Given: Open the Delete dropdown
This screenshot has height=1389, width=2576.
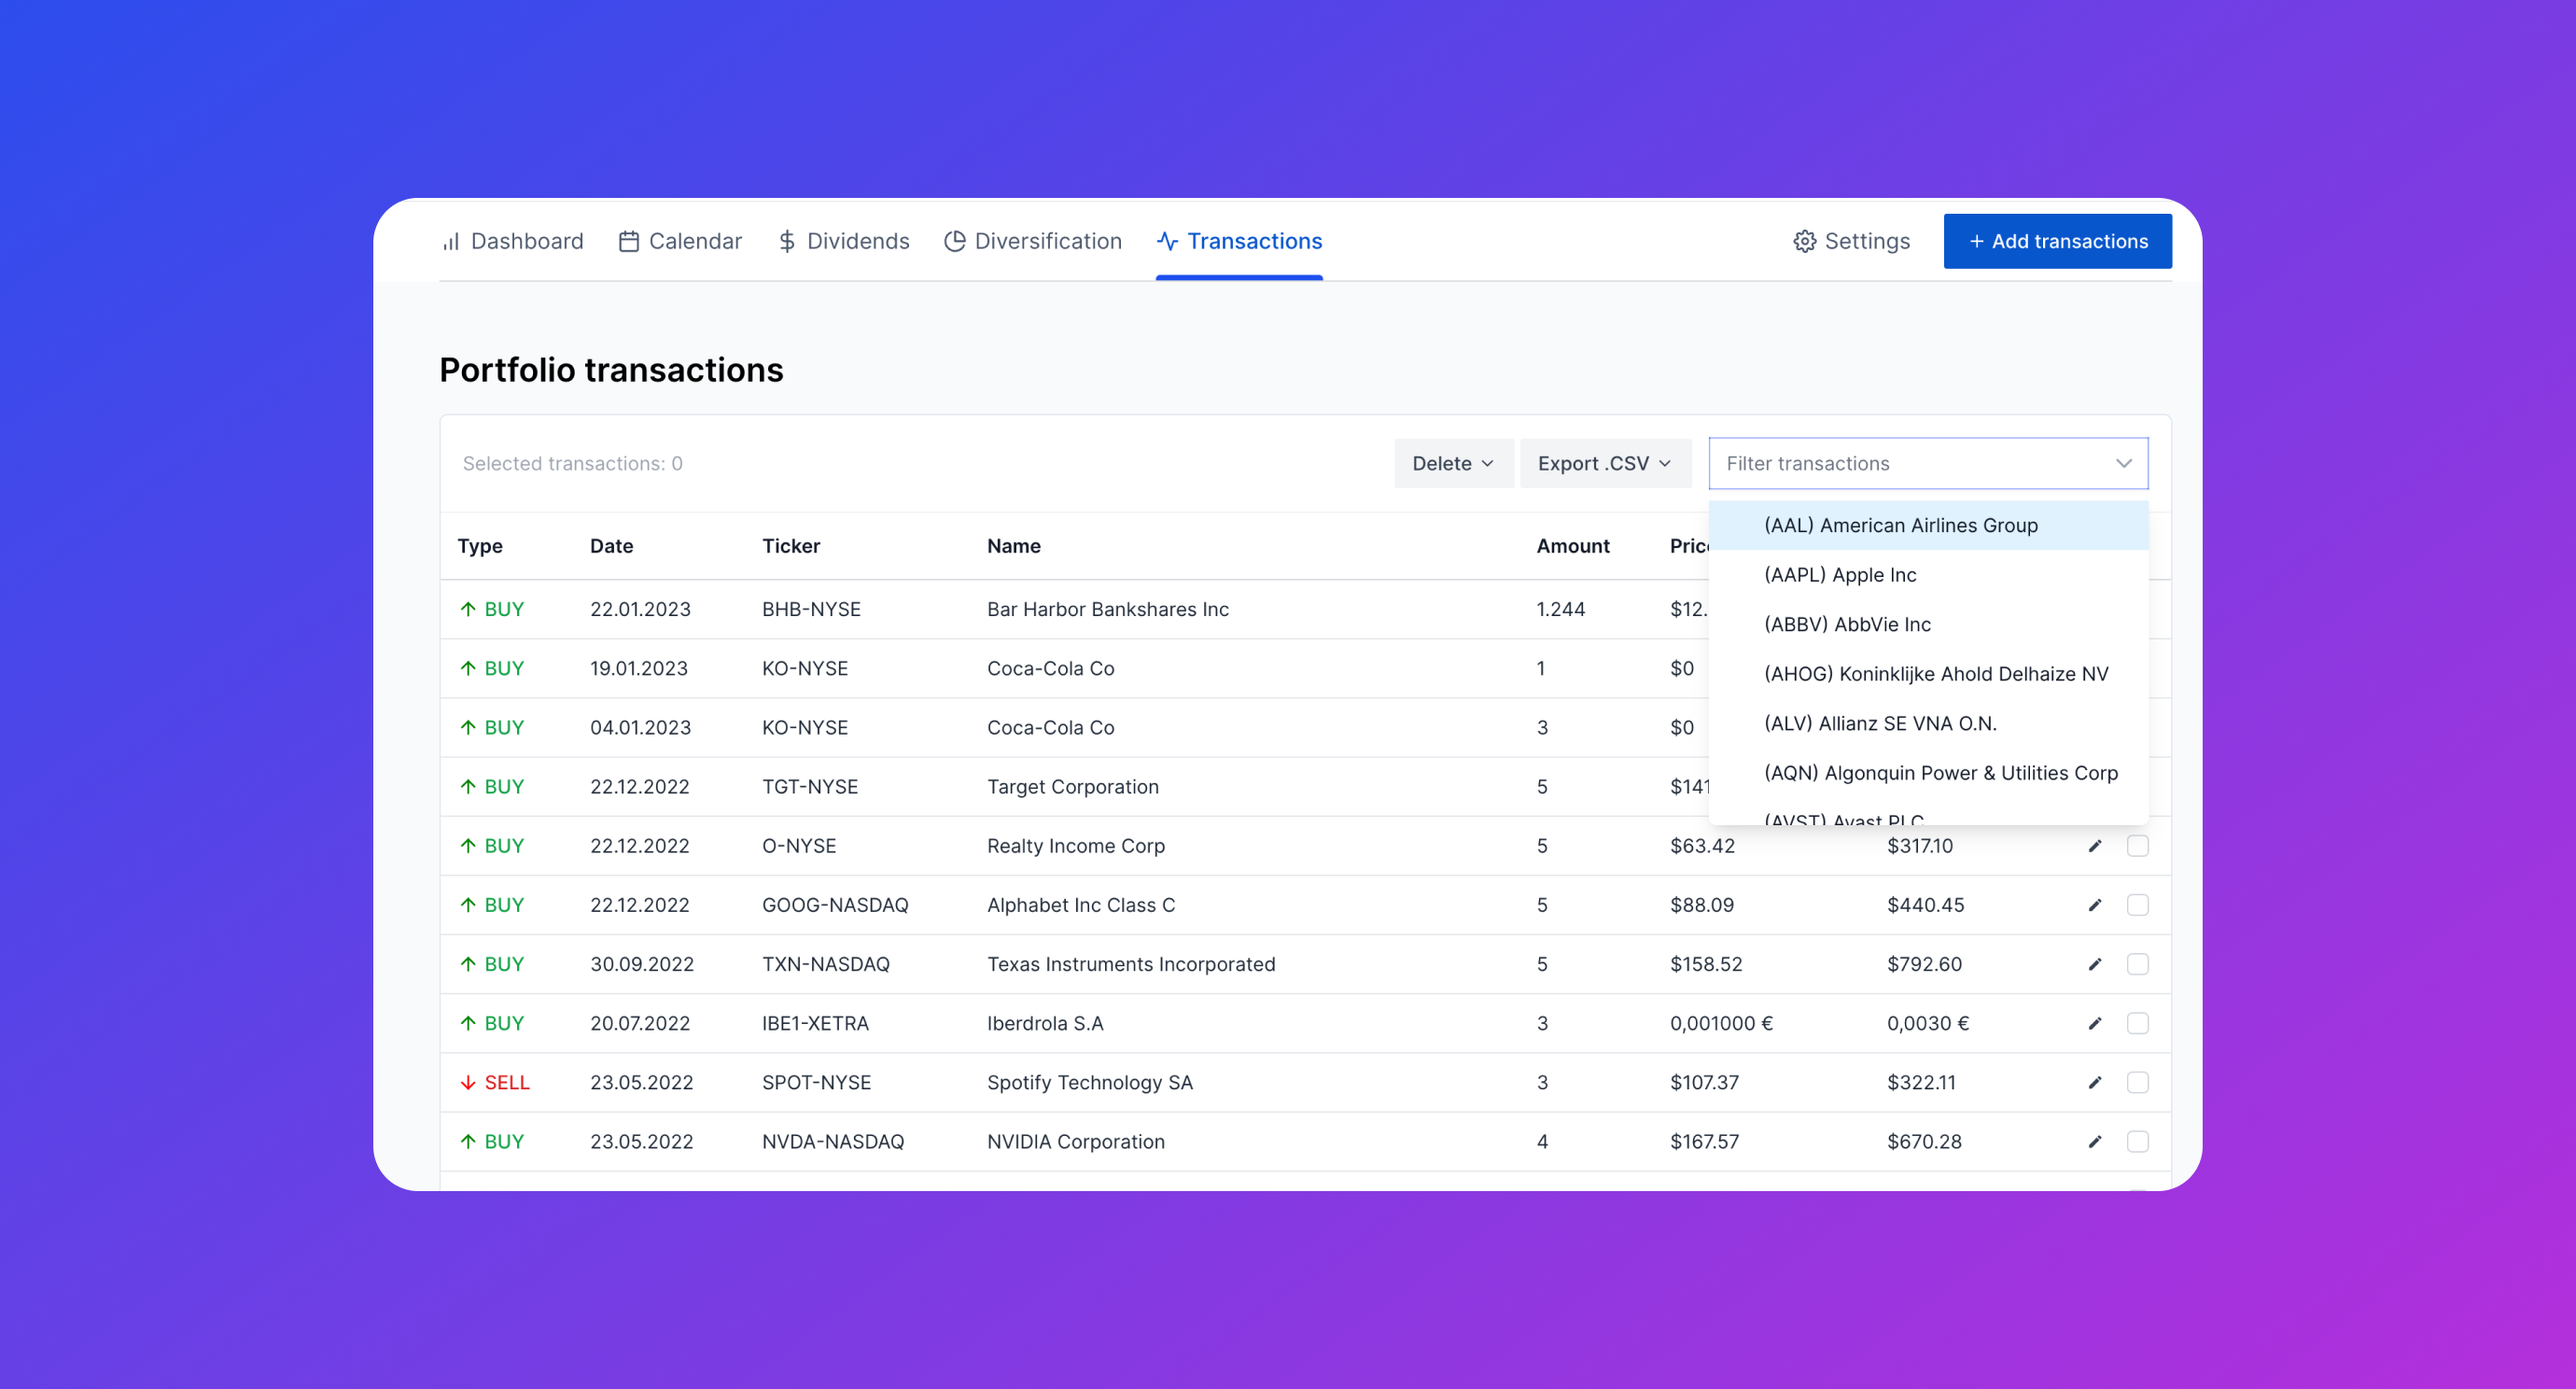Looking at the screenshot, I should [x=1453, y=463].
